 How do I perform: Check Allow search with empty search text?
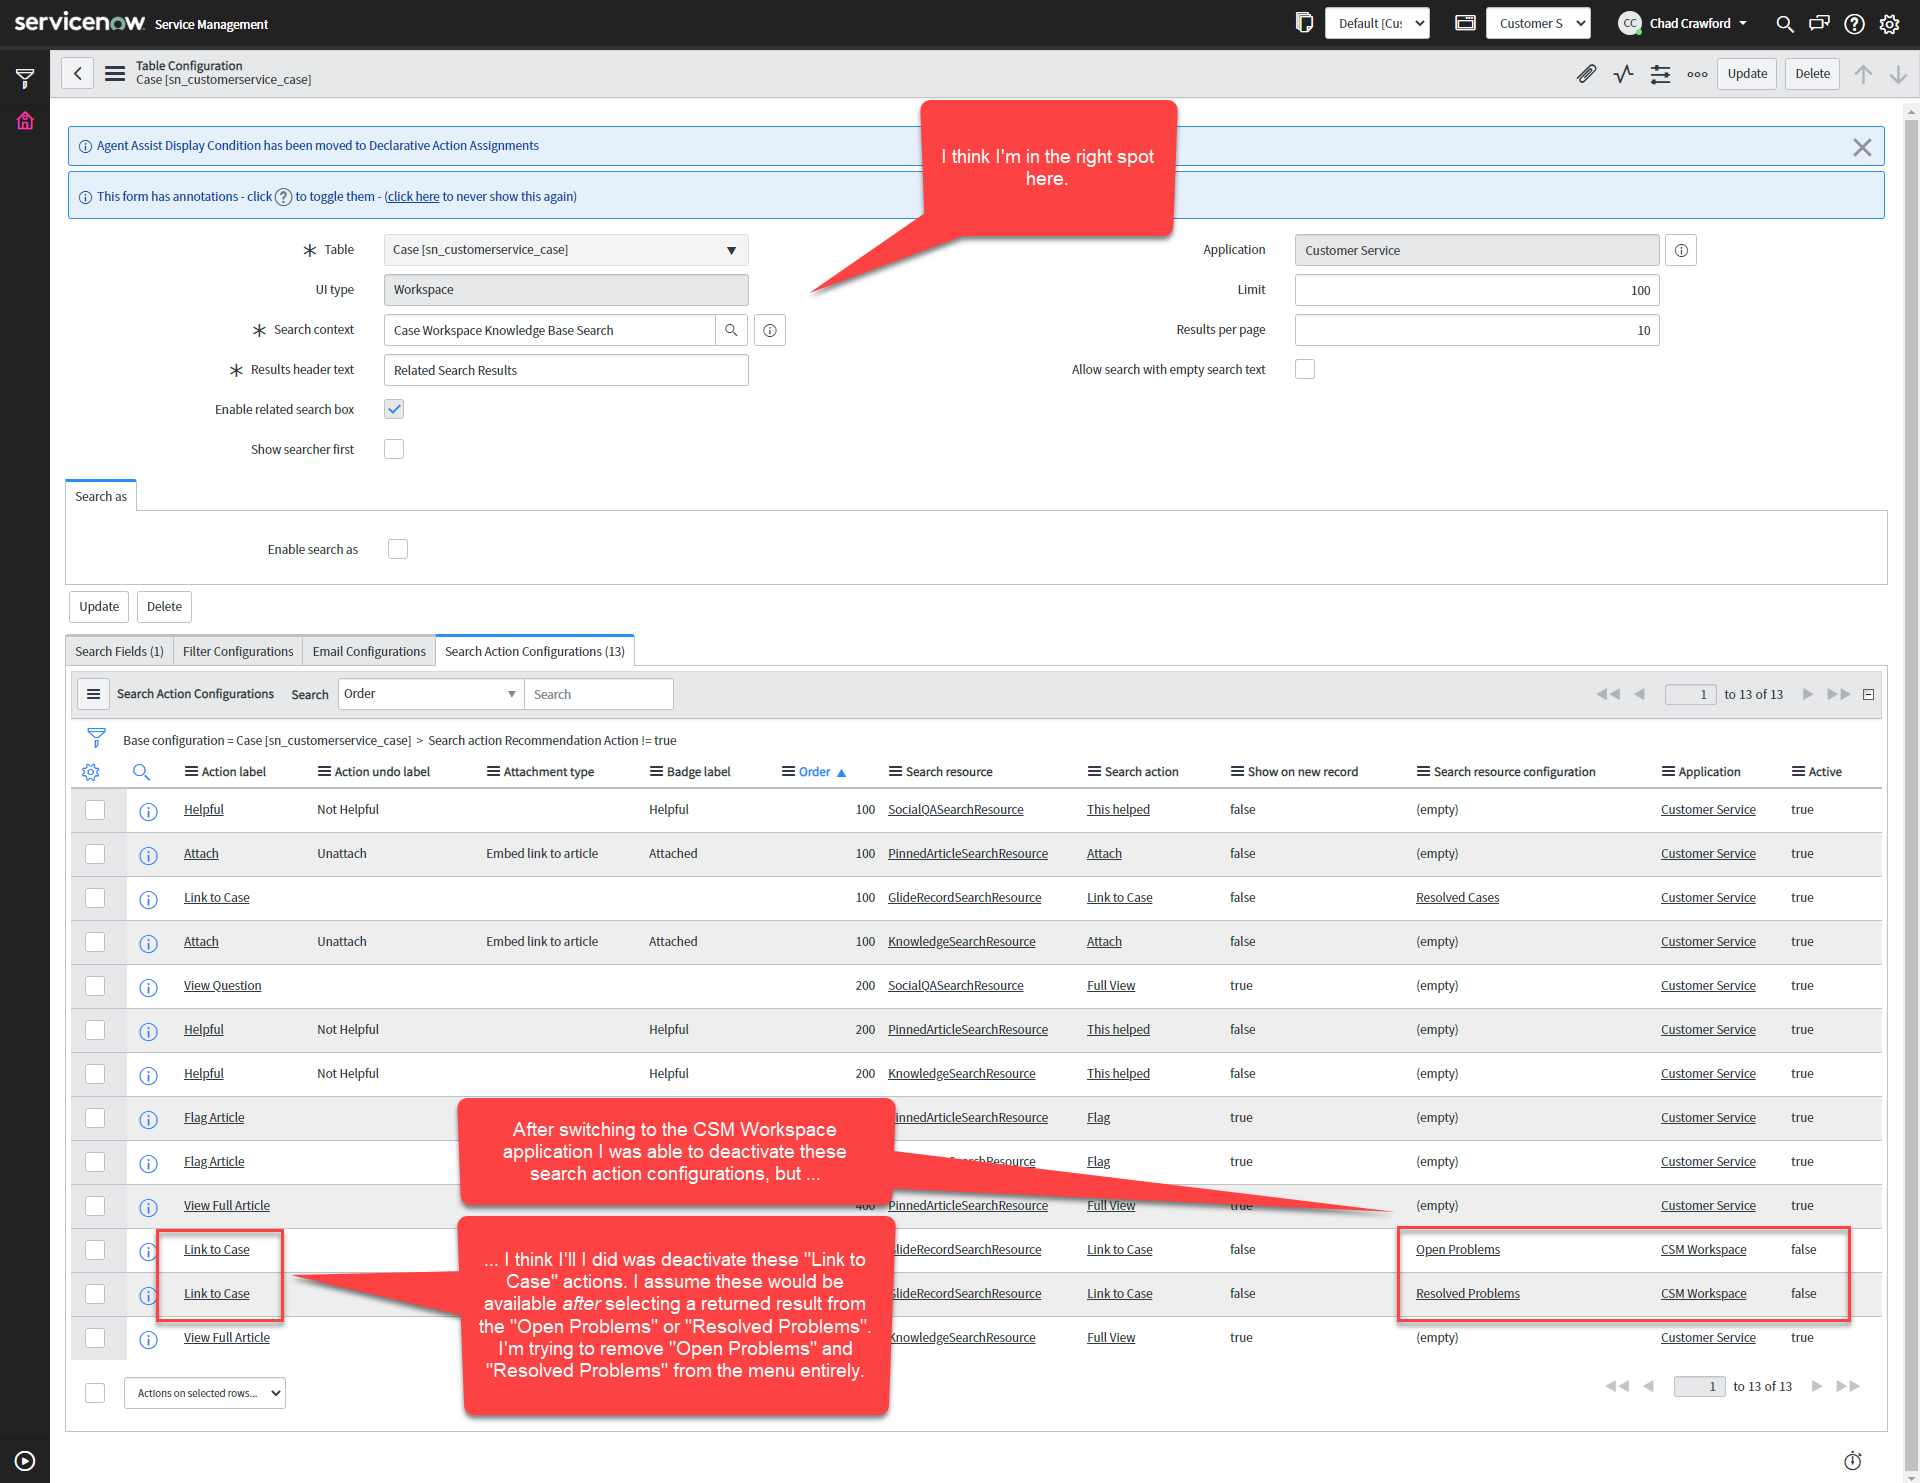pos(1305,369)
